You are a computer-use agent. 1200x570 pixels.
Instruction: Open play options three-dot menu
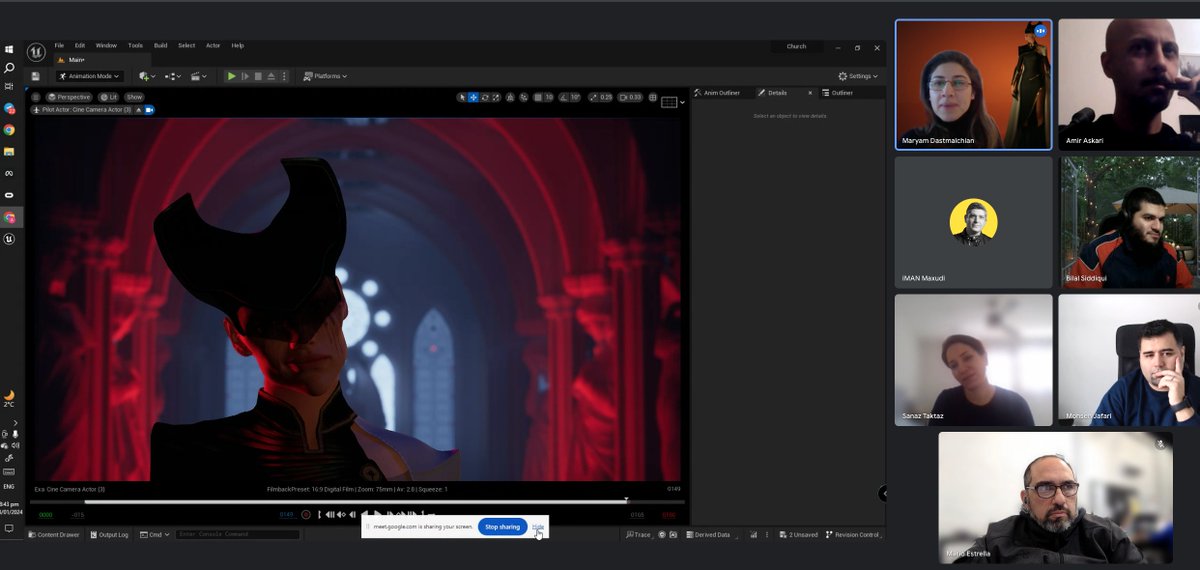coord(285,76)
